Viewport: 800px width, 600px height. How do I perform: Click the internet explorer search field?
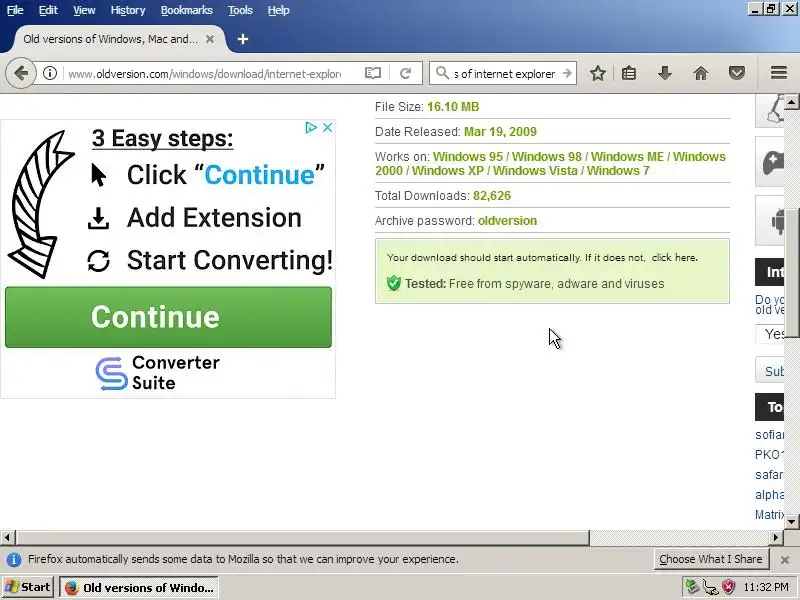[505, 73]
